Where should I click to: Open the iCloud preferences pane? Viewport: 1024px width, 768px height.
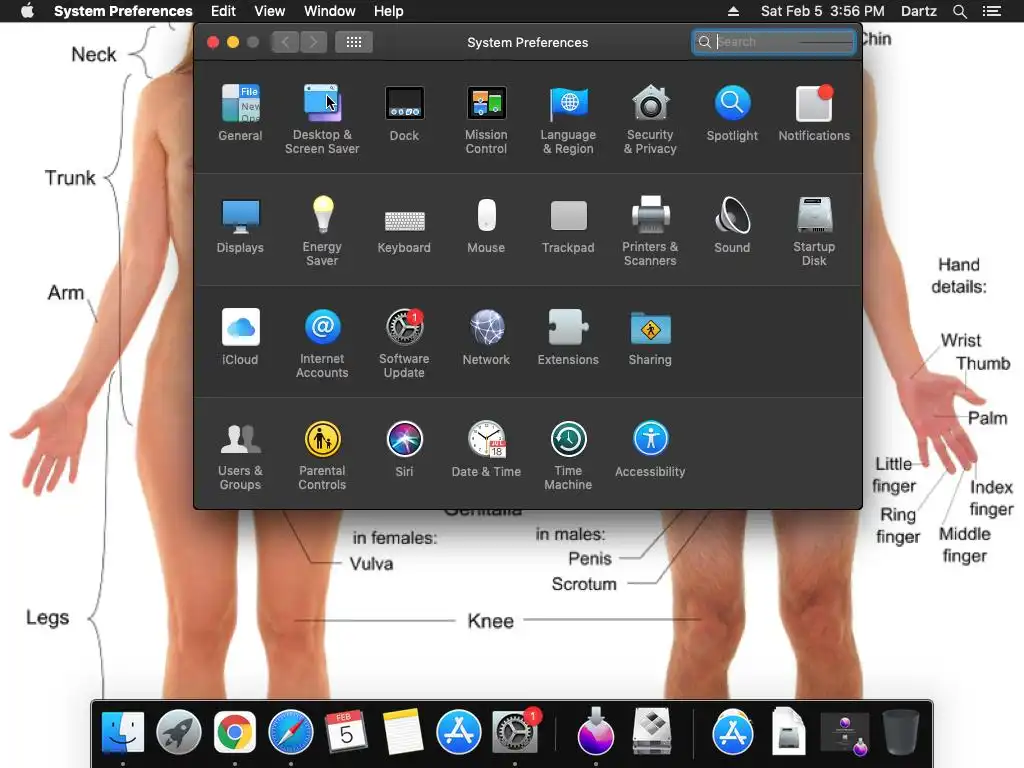240,337
